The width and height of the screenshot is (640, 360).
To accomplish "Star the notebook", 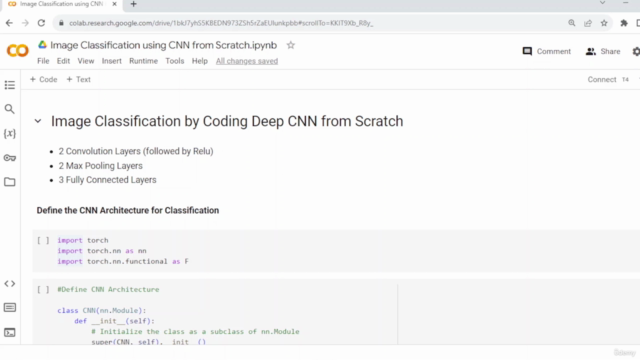I will 291,45.
